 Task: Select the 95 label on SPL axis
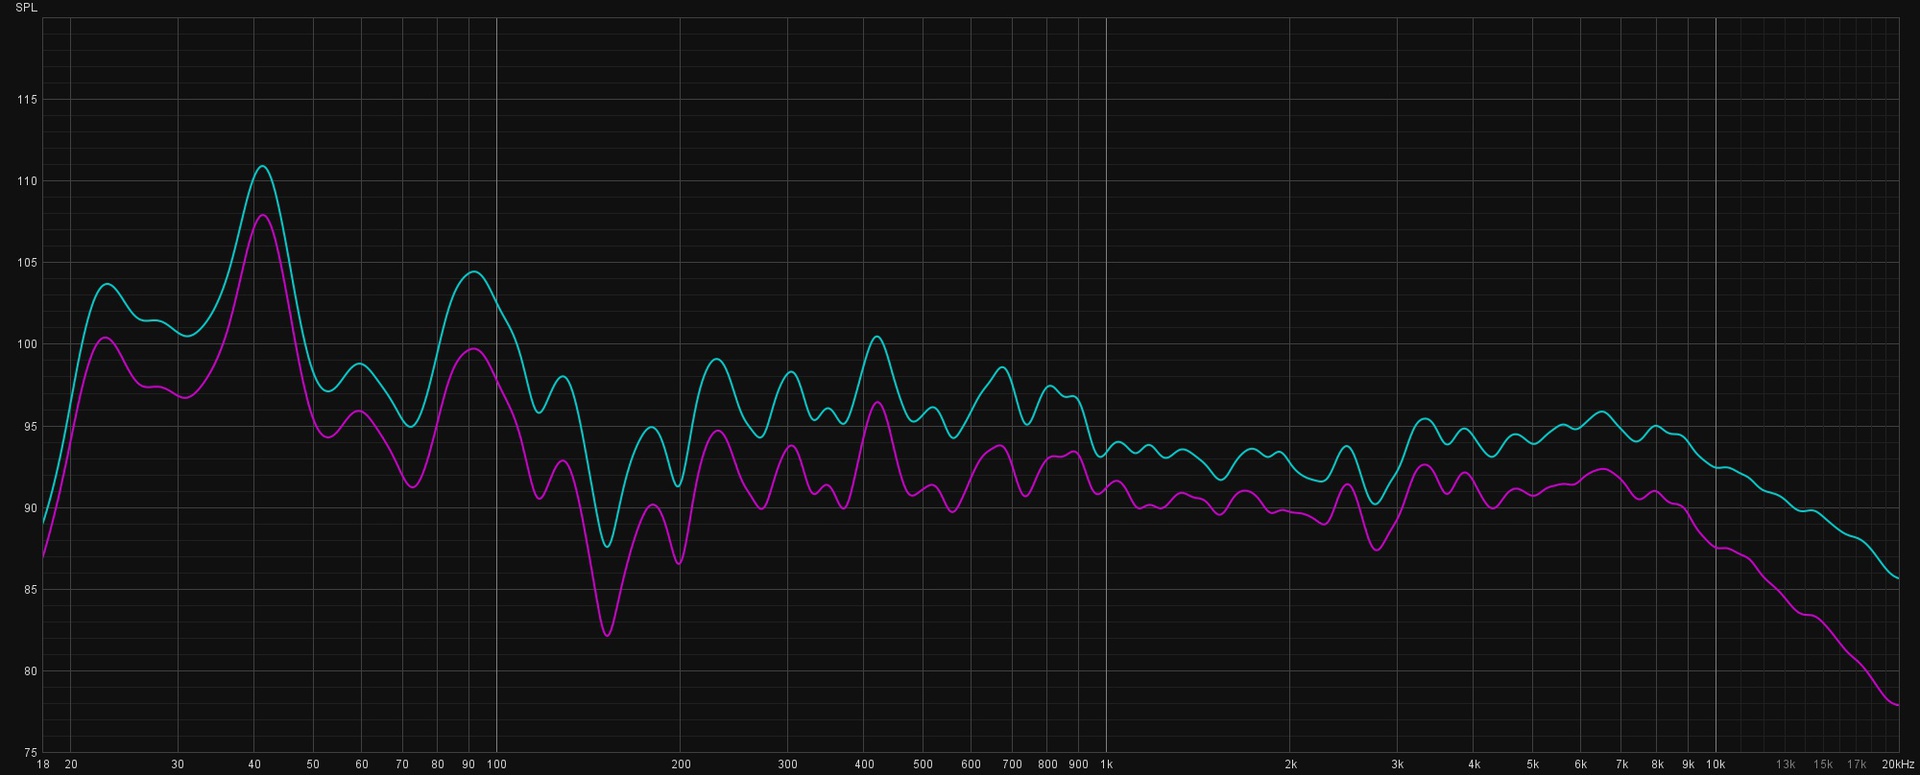pyautogui.click(x=31, y=427)
